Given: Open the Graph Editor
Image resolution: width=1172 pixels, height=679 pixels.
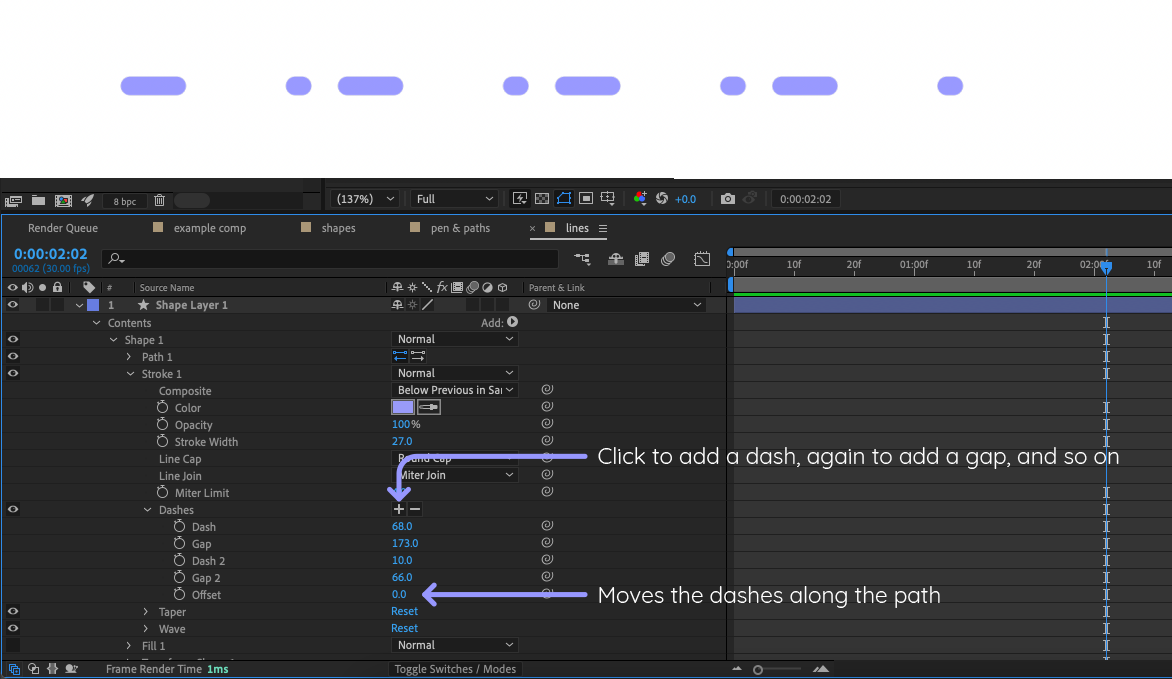Looking at the screenshot, I should point(701,259).
